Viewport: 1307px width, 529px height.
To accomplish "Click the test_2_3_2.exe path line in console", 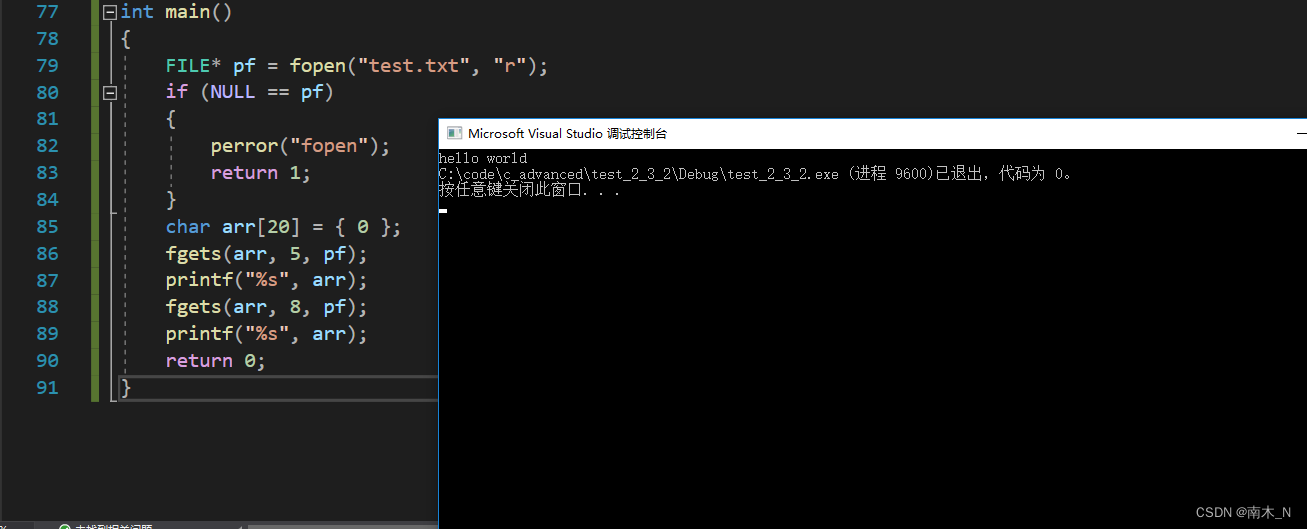I will pos(756,174).
